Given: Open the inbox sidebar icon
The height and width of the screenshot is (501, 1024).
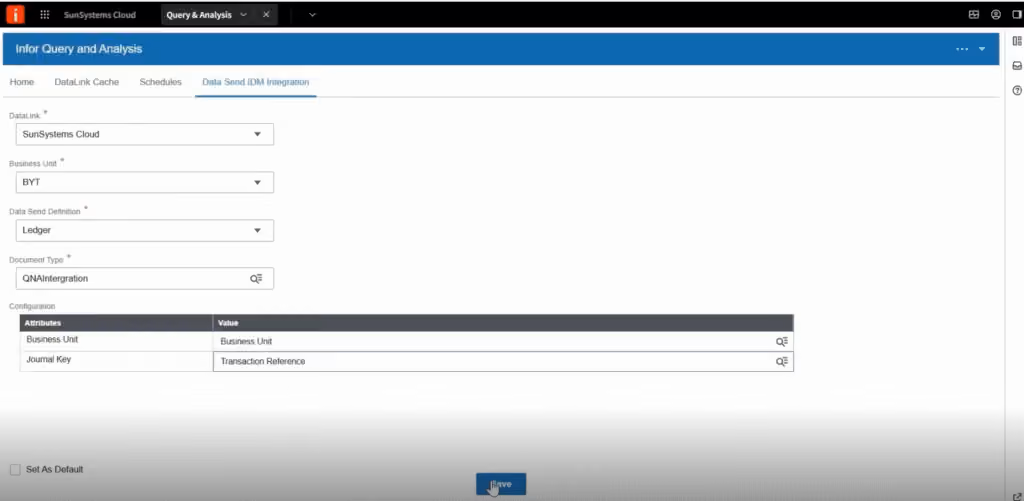Looking at the screenshot, I should coord(1017,66).
